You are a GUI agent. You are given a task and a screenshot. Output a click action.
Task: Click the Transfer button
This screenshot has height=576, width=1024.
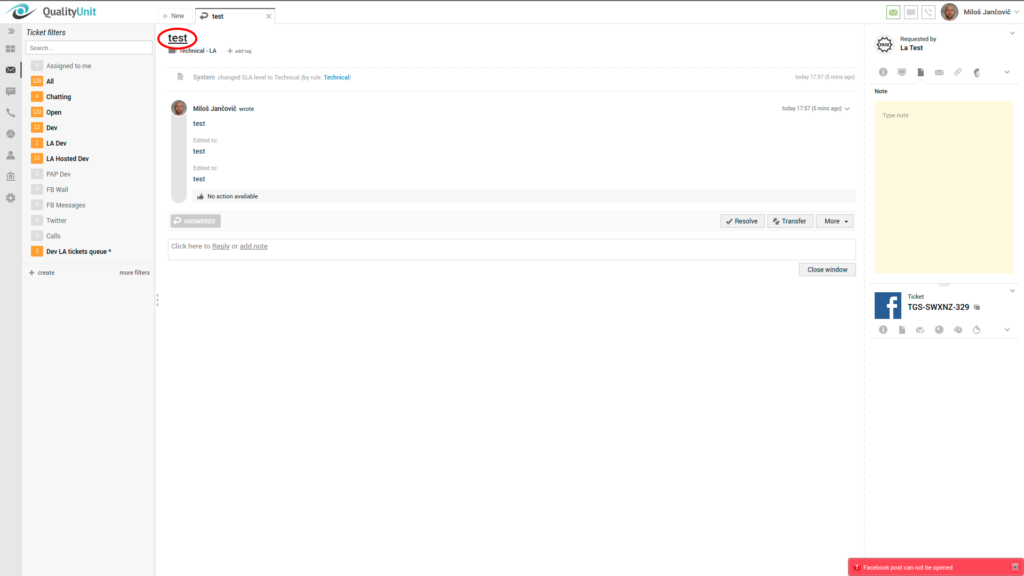(x=790, y=221)
